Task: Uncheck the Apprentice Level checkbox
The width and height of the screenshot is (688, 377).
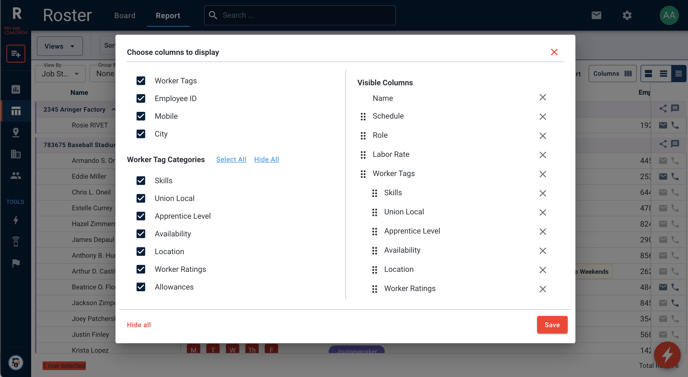Action: [x=140, y=216]
